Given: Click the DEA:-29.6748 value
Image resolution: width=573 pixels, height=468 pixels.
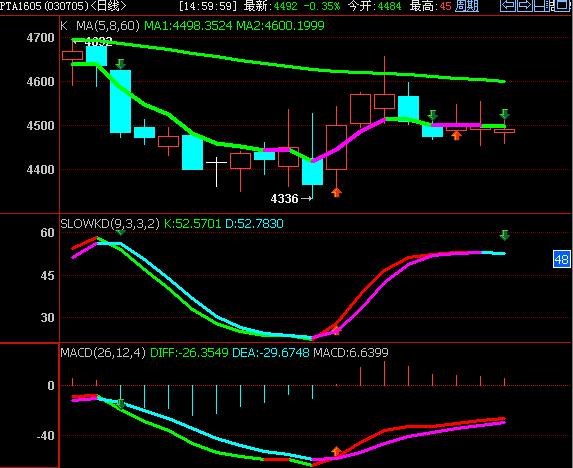Looking at the screenshot, I should pyautogui.click(x=271, y=353).
